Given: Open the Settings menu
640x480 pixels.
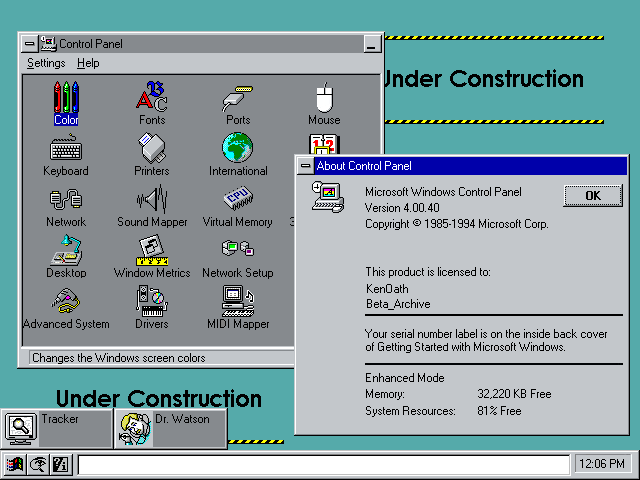Looking at the screenshot, I should coord(46,63).
